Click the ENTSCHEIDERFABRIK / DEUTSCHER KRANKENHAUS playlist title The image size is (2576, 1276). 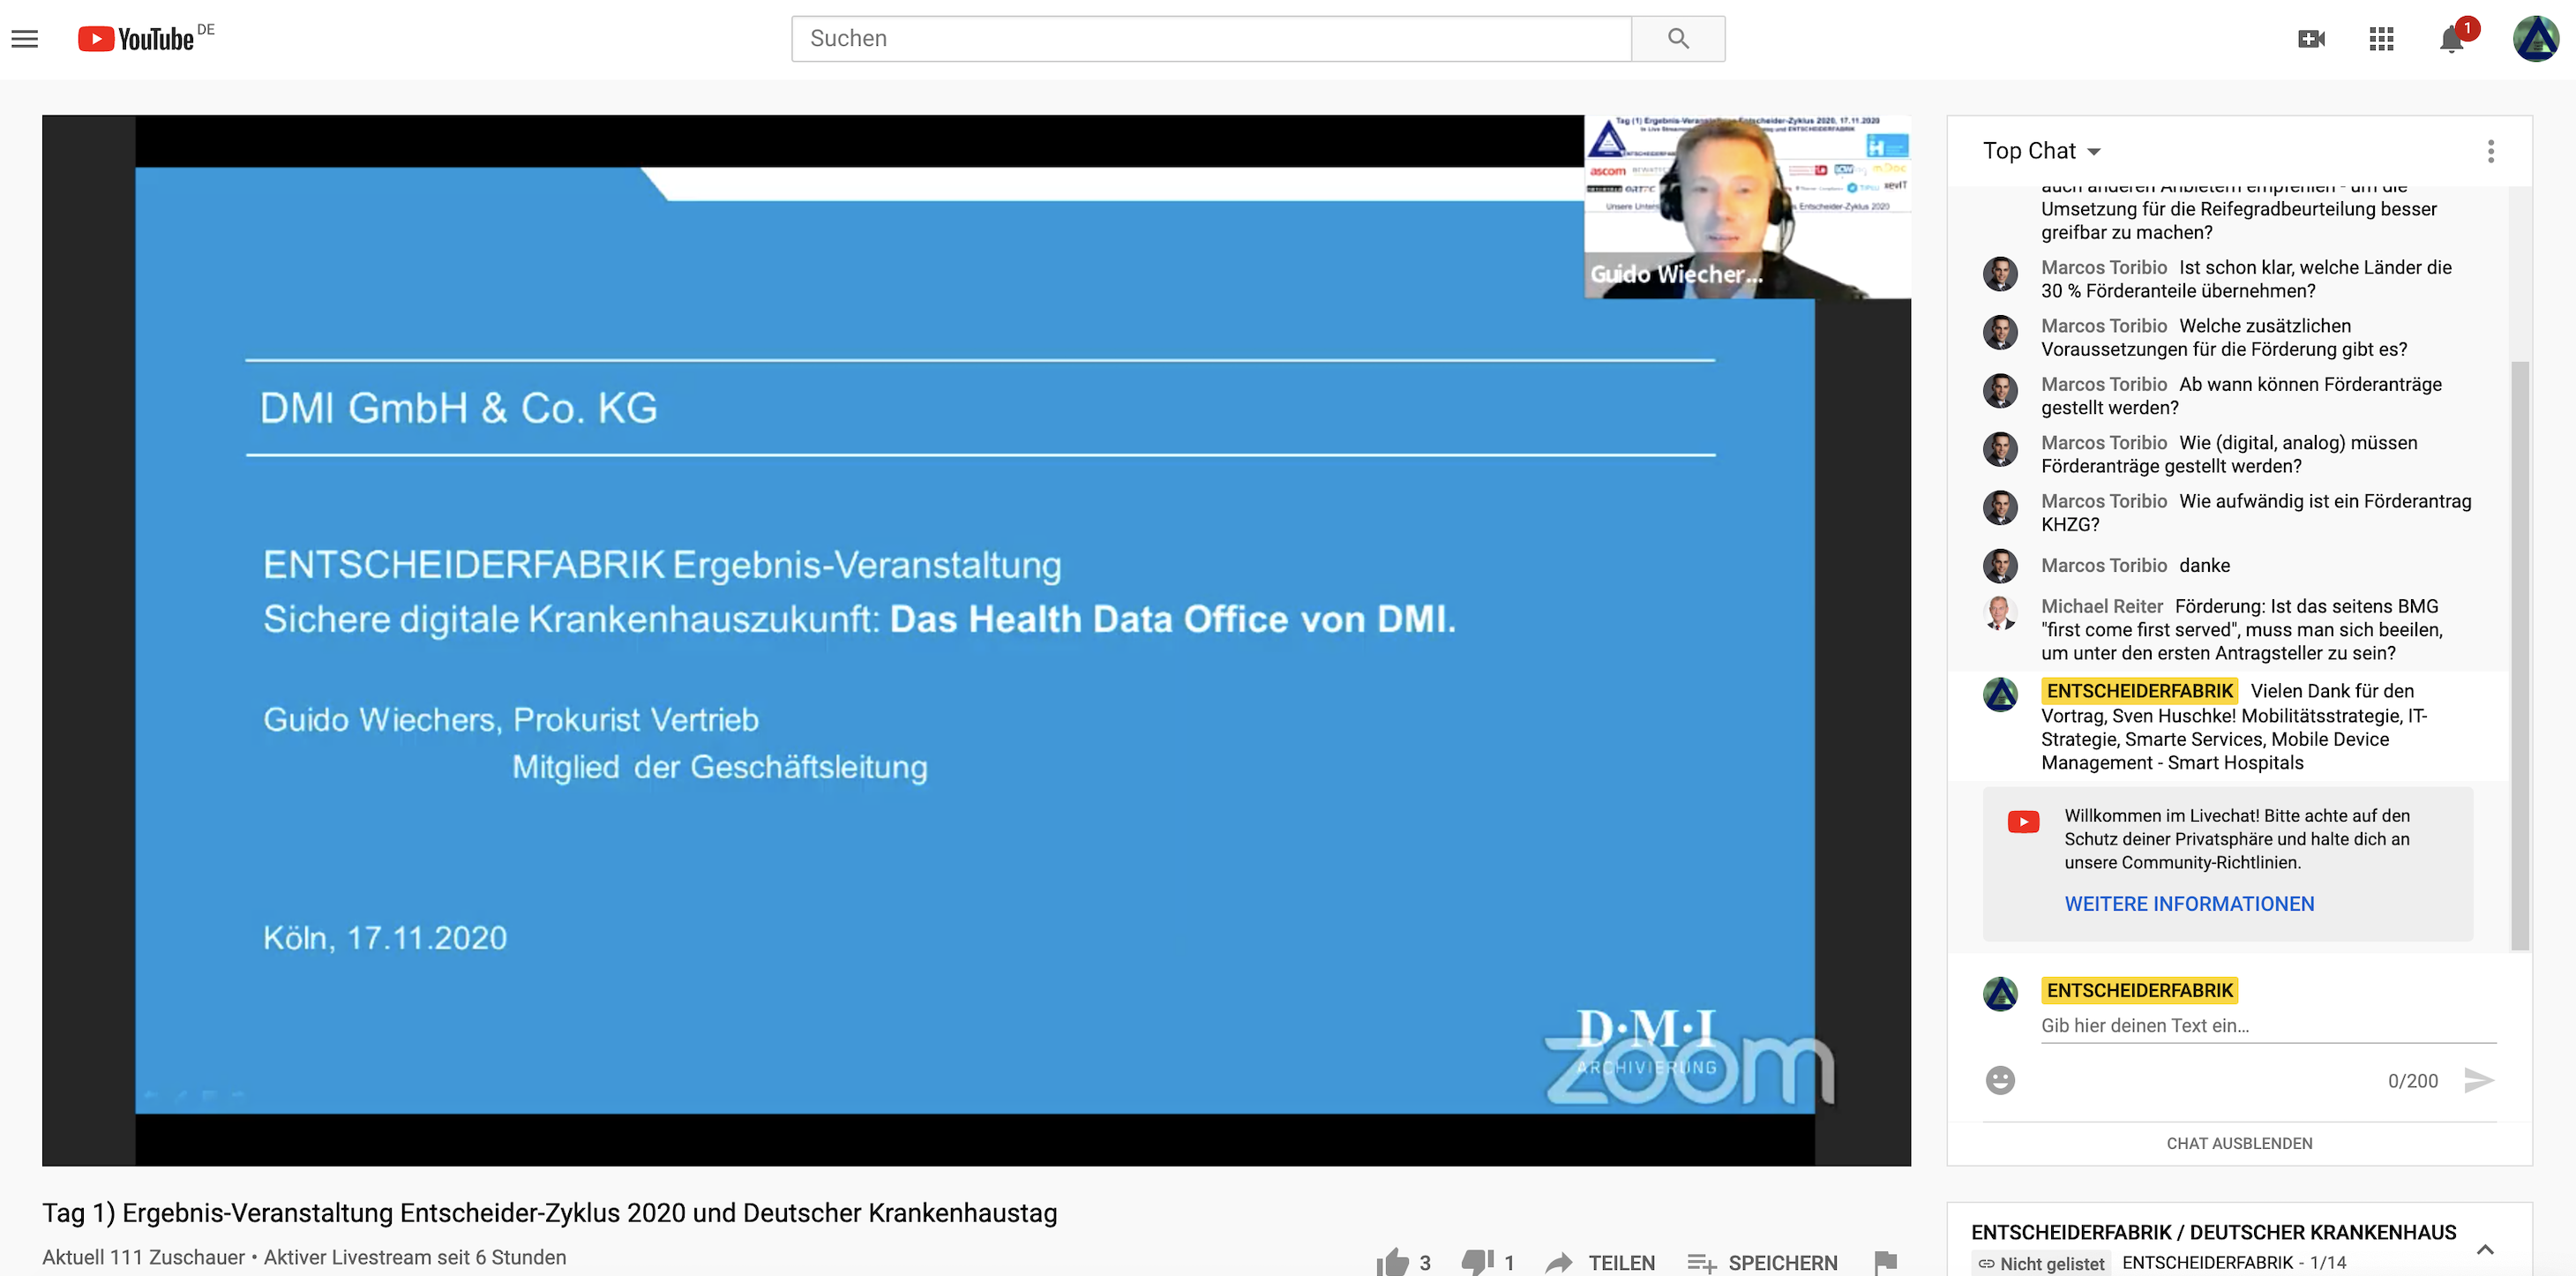click(2213, 1232)
